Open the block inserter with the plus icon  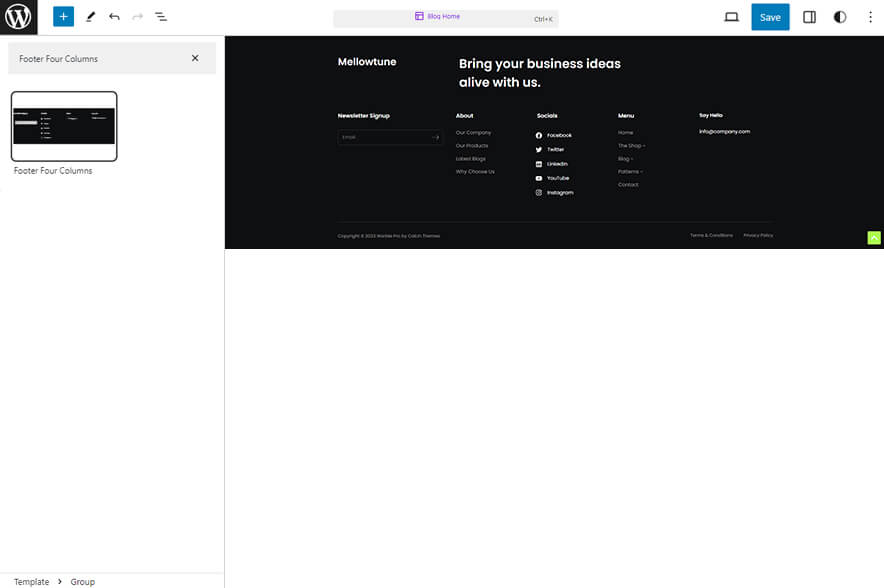tap(62, 16)
